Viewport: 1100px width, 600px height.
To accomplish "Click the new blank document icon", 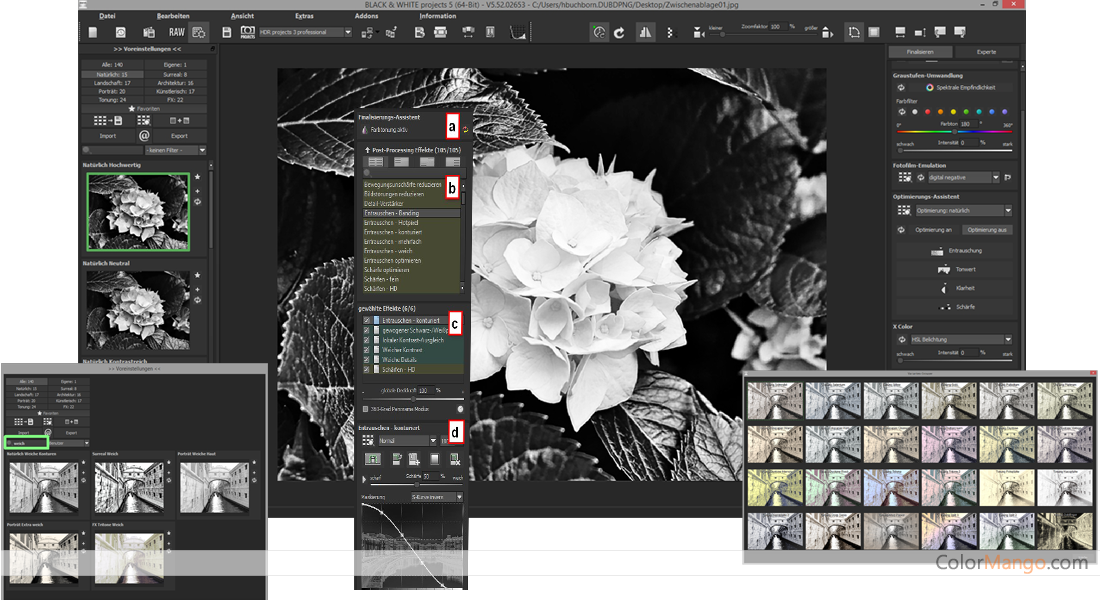I will pos(93,32).
